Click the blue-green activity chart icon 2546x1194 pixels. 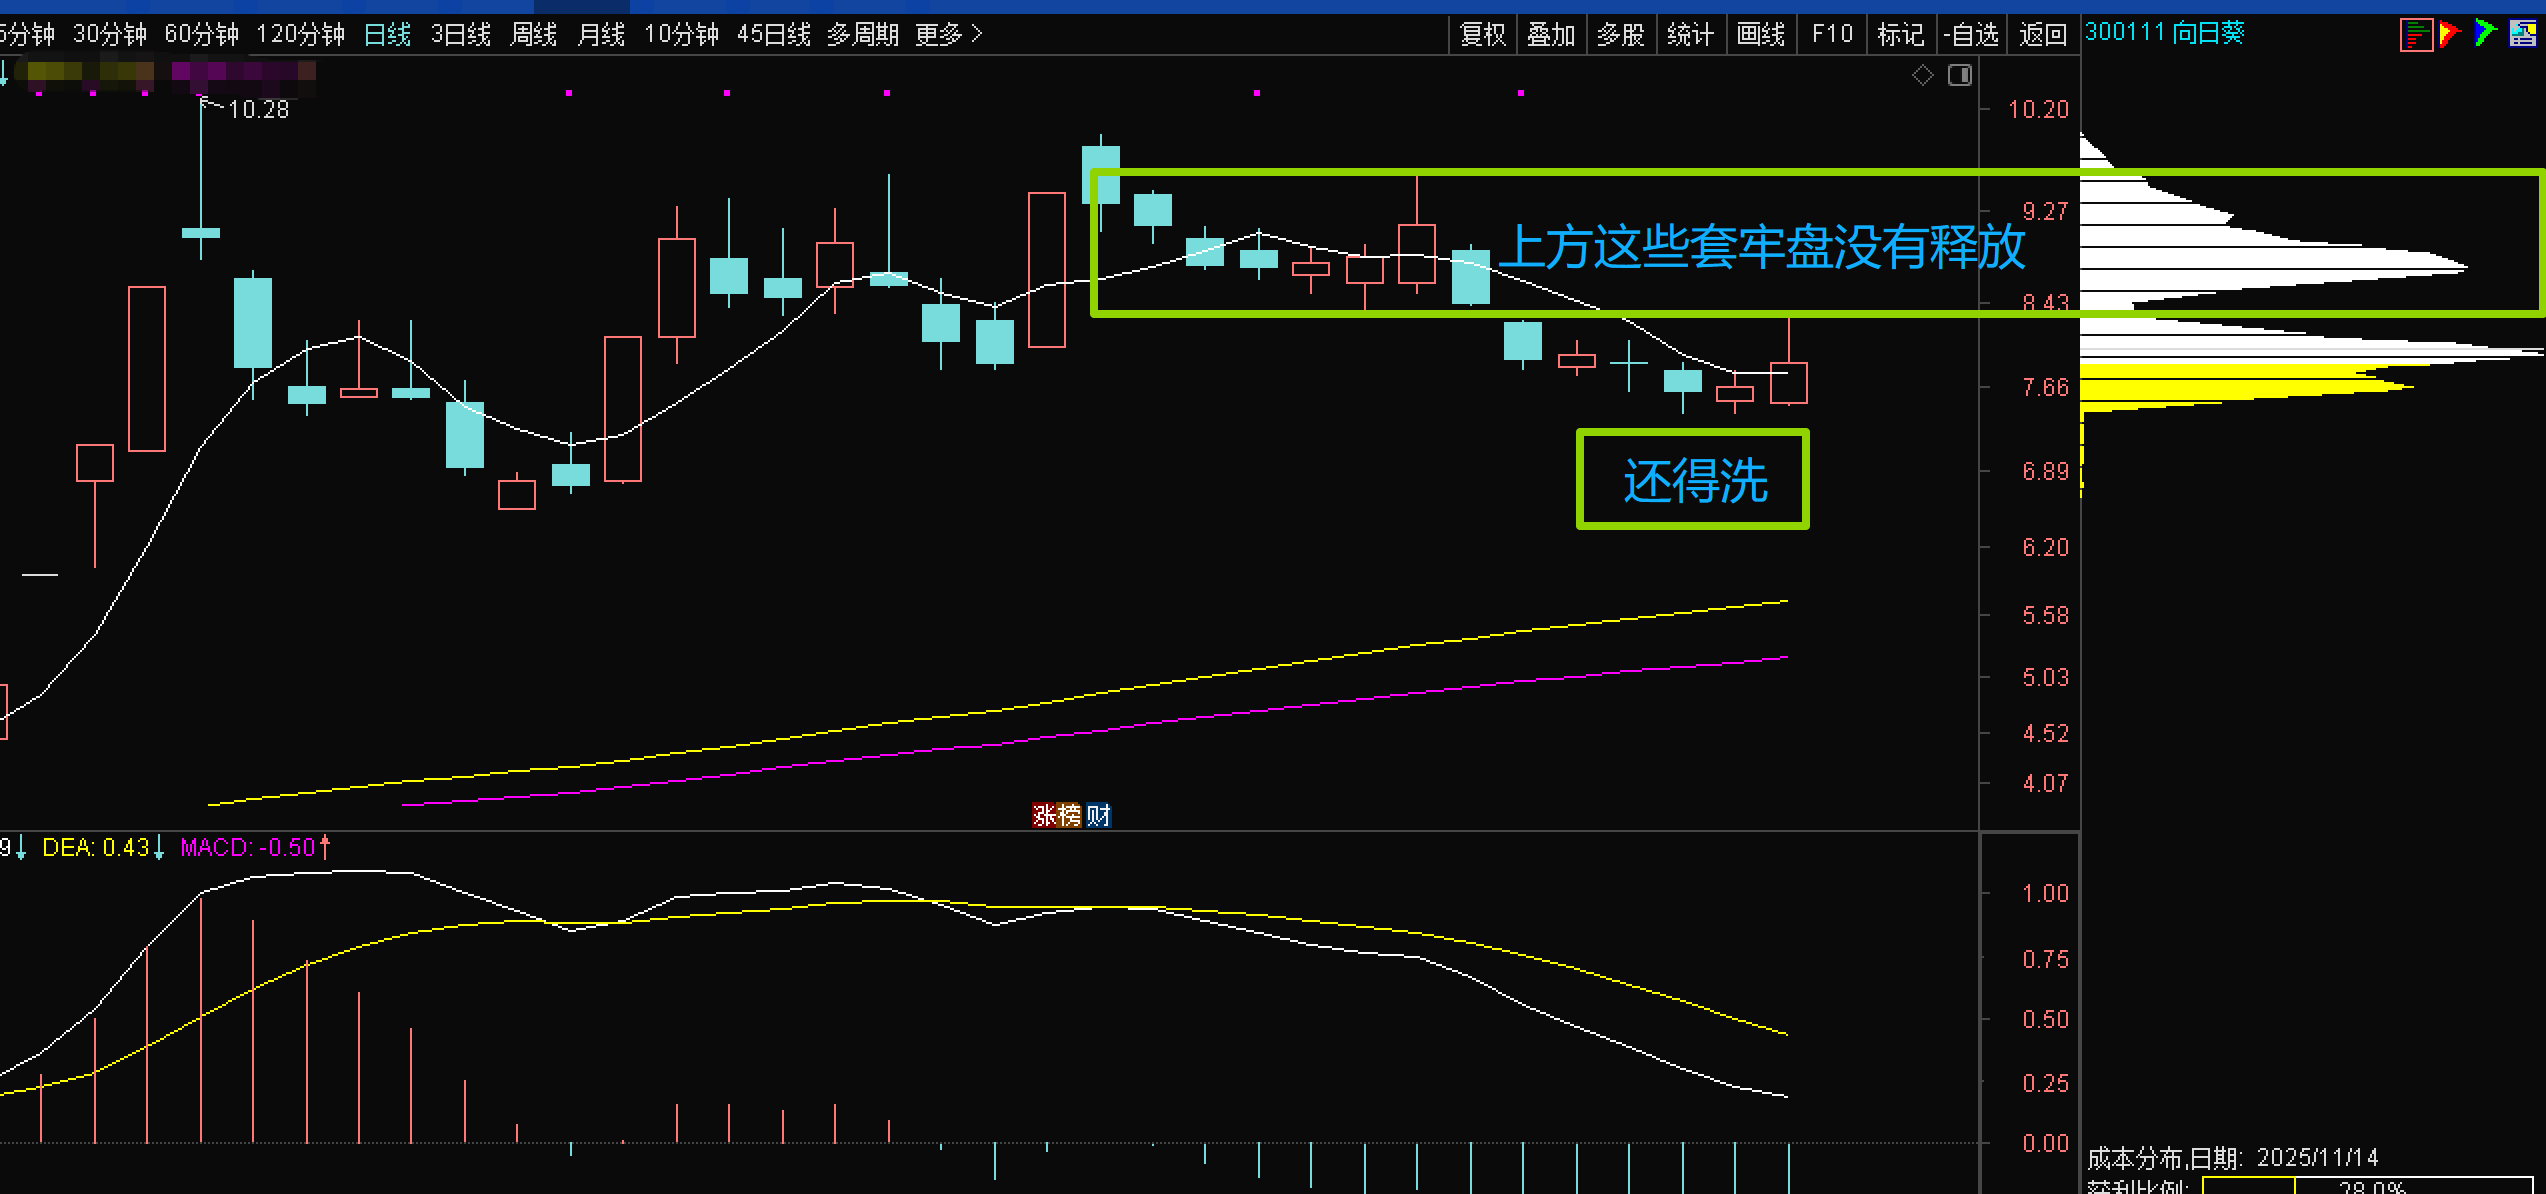coord(2484,35)
